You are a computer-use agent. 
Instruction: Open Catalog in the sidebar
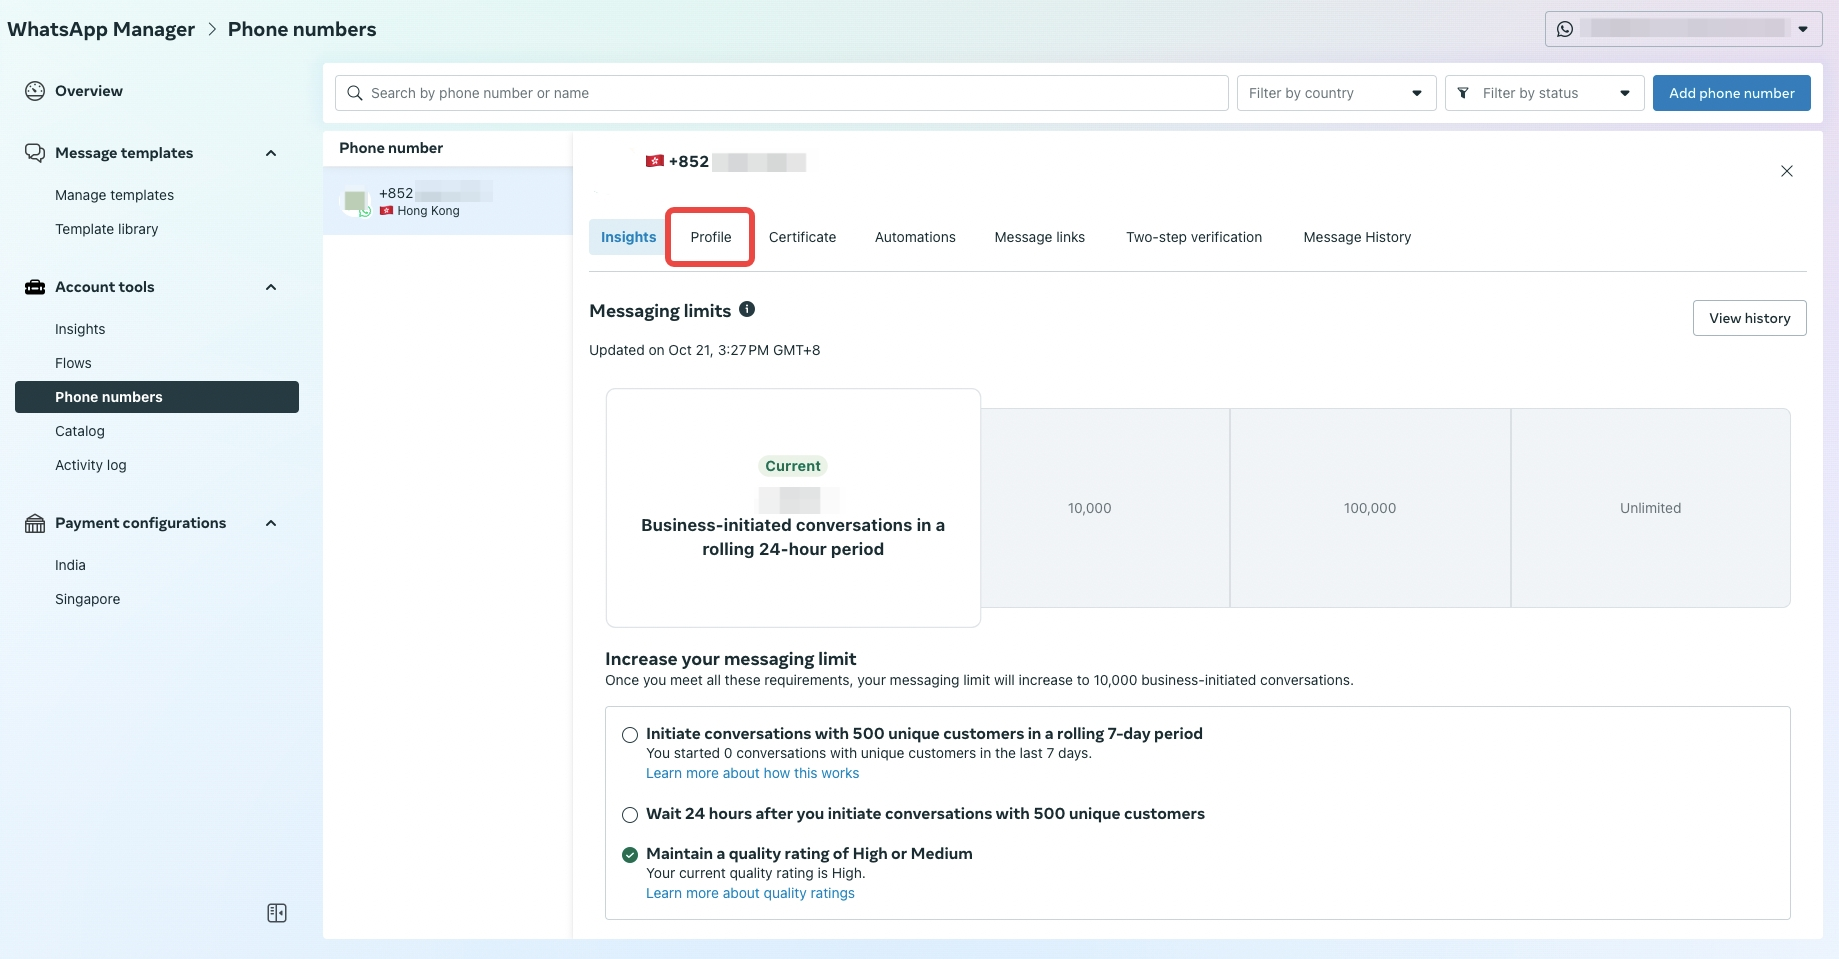(x=80, y=431)
